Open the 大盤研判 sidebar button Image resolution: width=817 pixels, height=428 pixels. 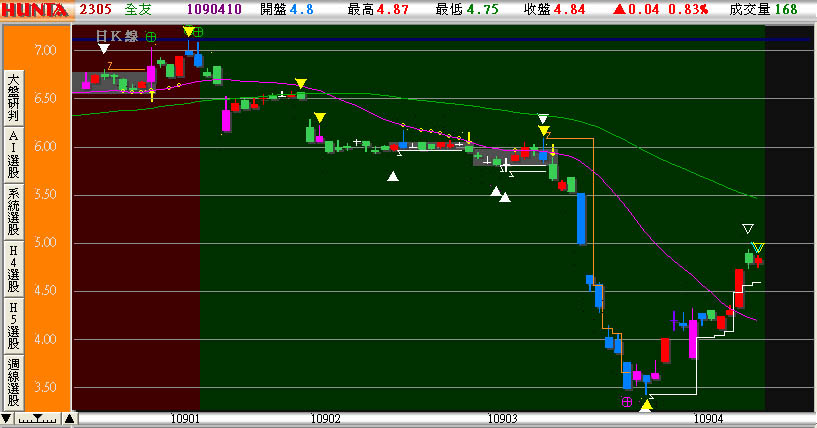pos(14,98)
